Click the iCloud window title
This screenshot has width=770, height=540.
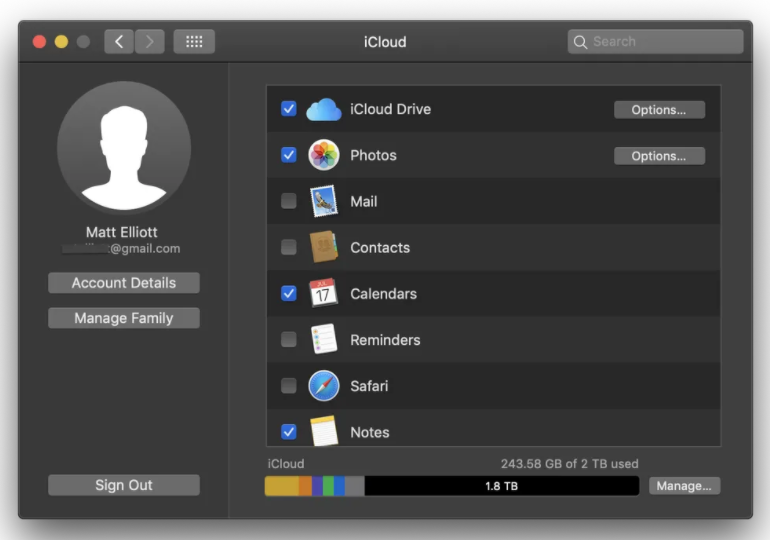coord(385,42)
